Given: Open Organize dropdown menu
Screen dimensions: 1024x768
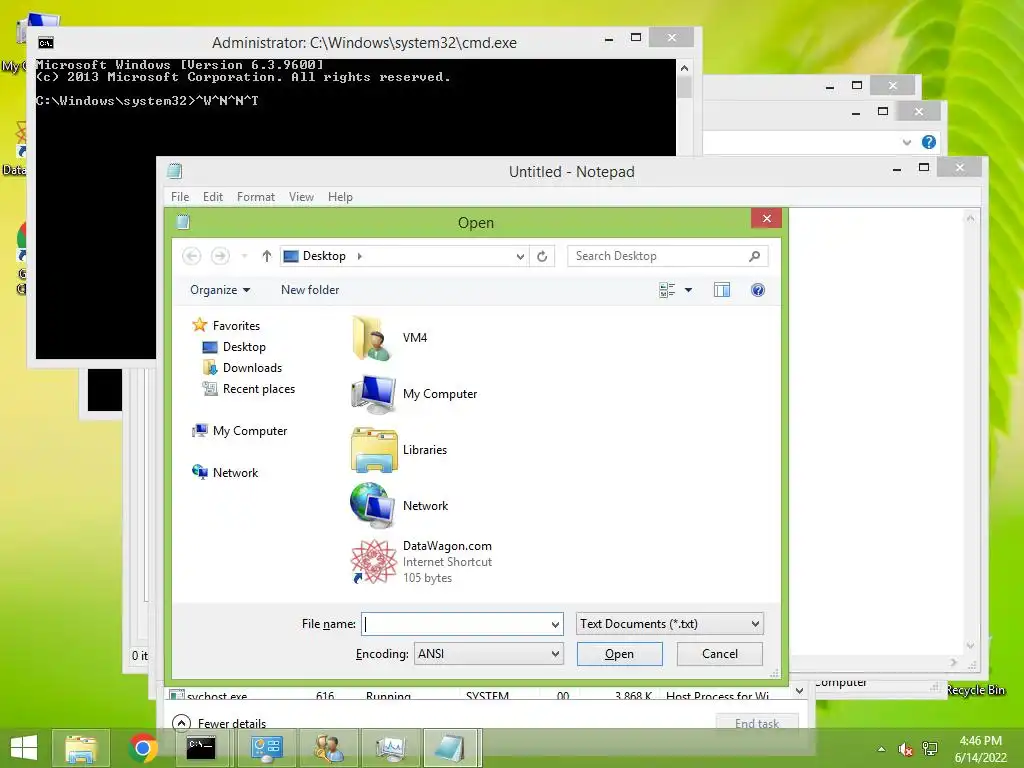Looking at the screenshot, I should 220,290.
